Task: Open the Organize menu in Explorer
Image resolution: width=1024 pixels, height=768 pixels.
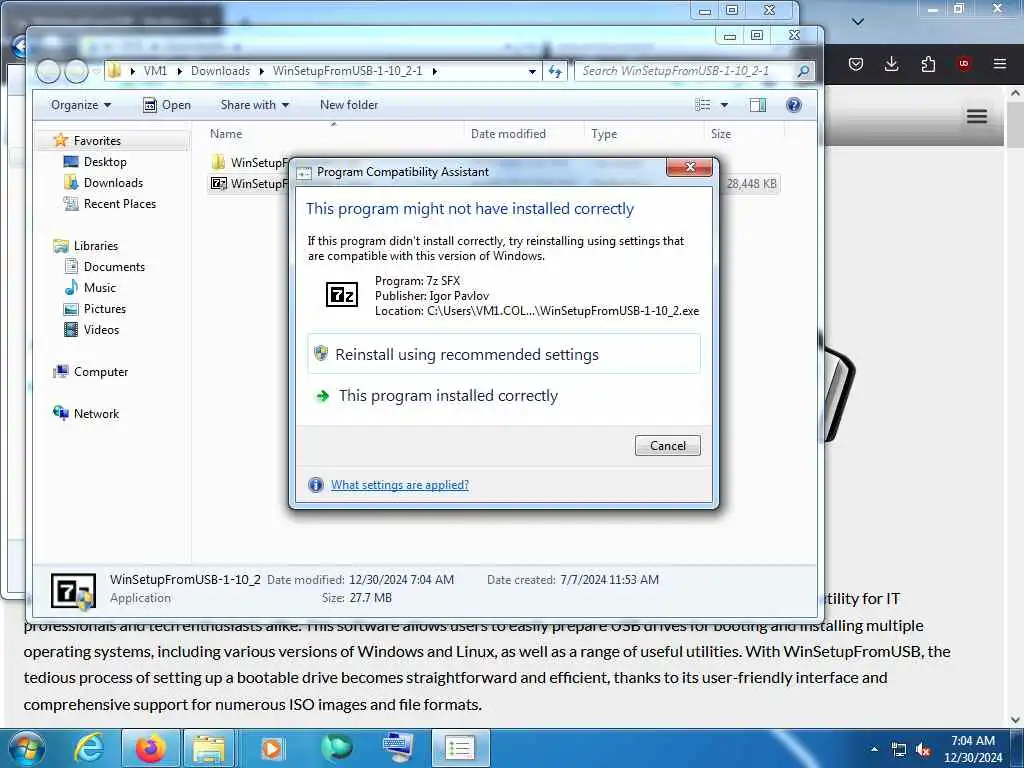Action: point(81,105)
